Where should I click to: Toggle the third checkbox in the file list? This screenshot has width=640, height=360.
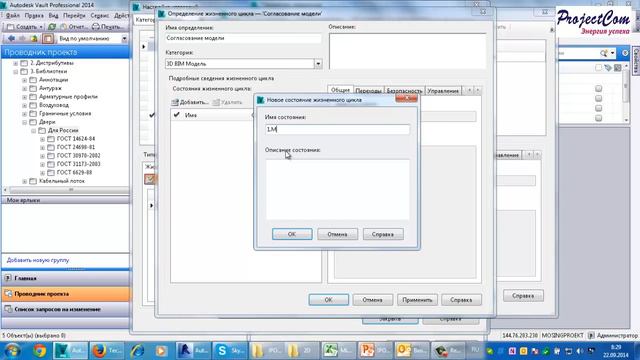pos(598,108)
